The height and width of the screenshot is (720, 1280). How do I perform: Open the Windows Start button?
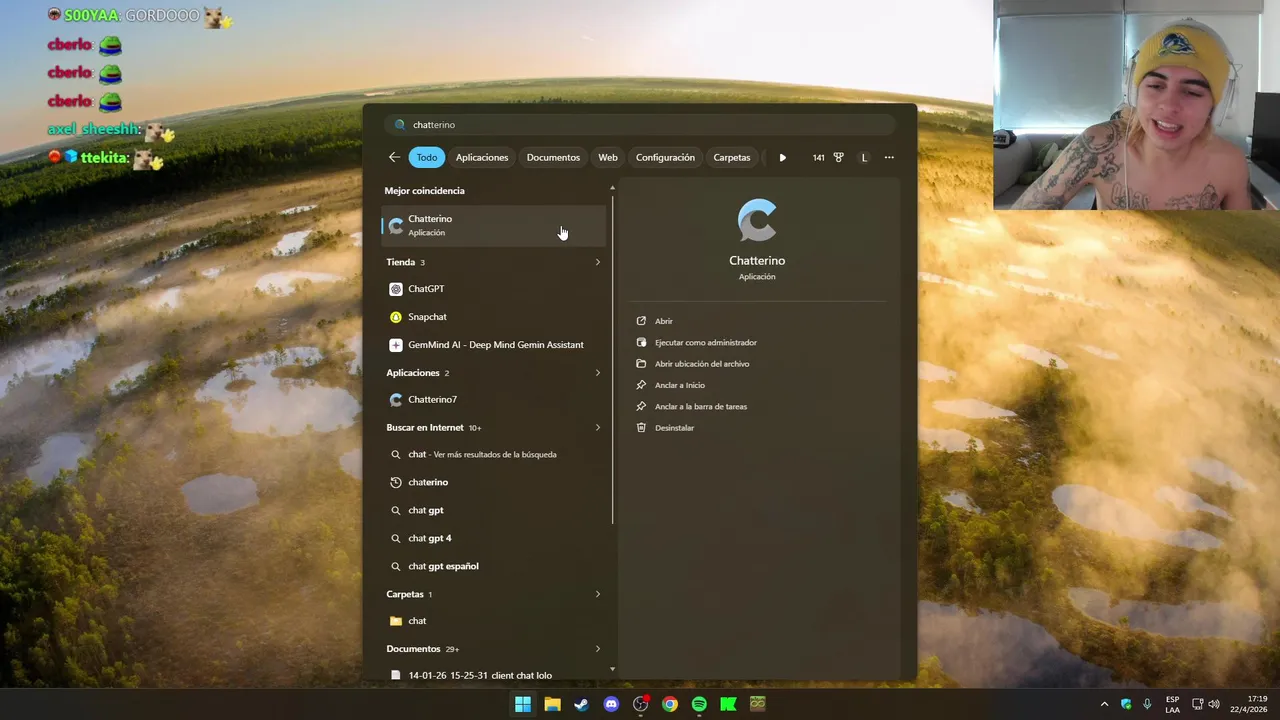coord(523,704)
